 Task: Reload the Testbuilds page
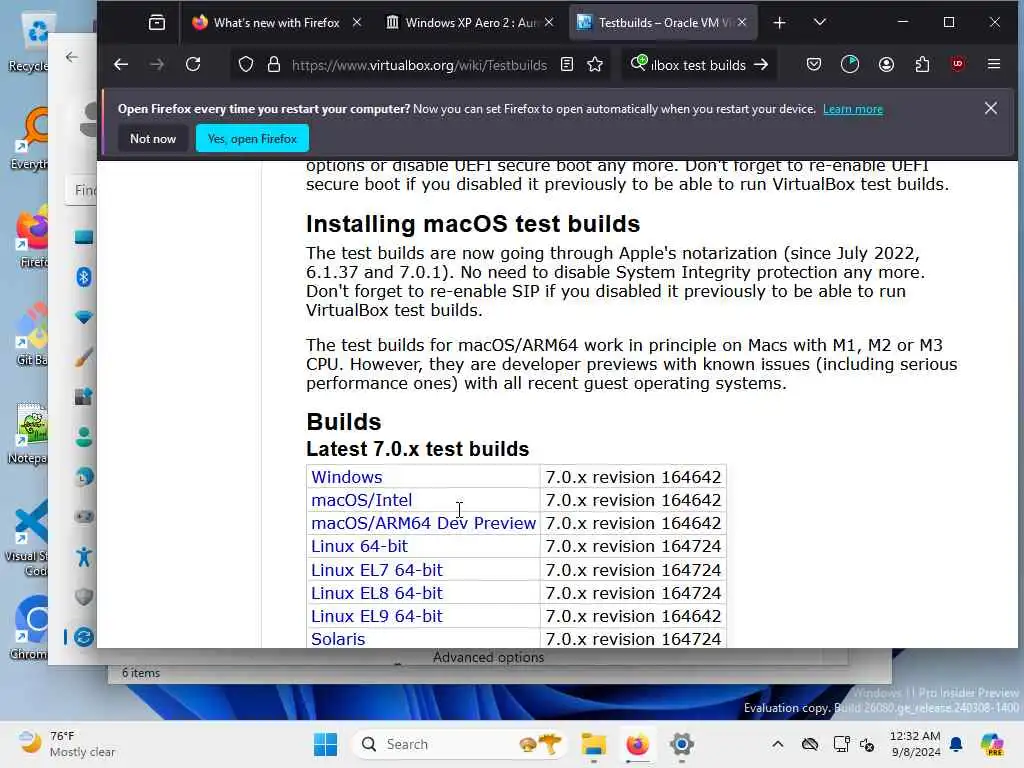tap(193, 65)
